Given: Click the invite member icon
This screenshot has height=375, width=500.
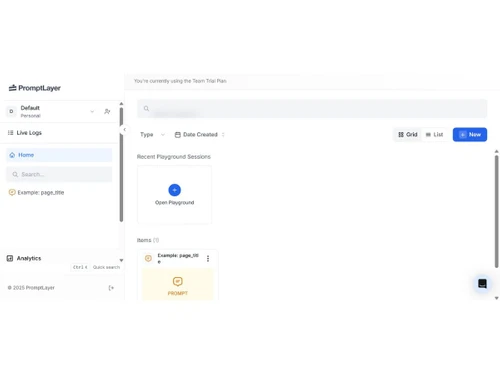Looking at the screenshot, I should coord(107,111).
